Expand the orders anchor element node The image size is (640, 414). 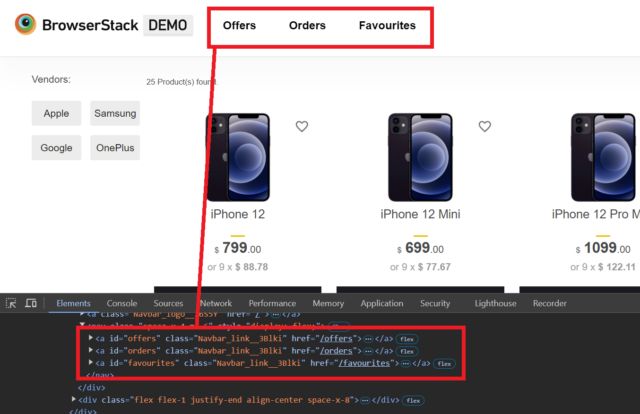(91, 350)
